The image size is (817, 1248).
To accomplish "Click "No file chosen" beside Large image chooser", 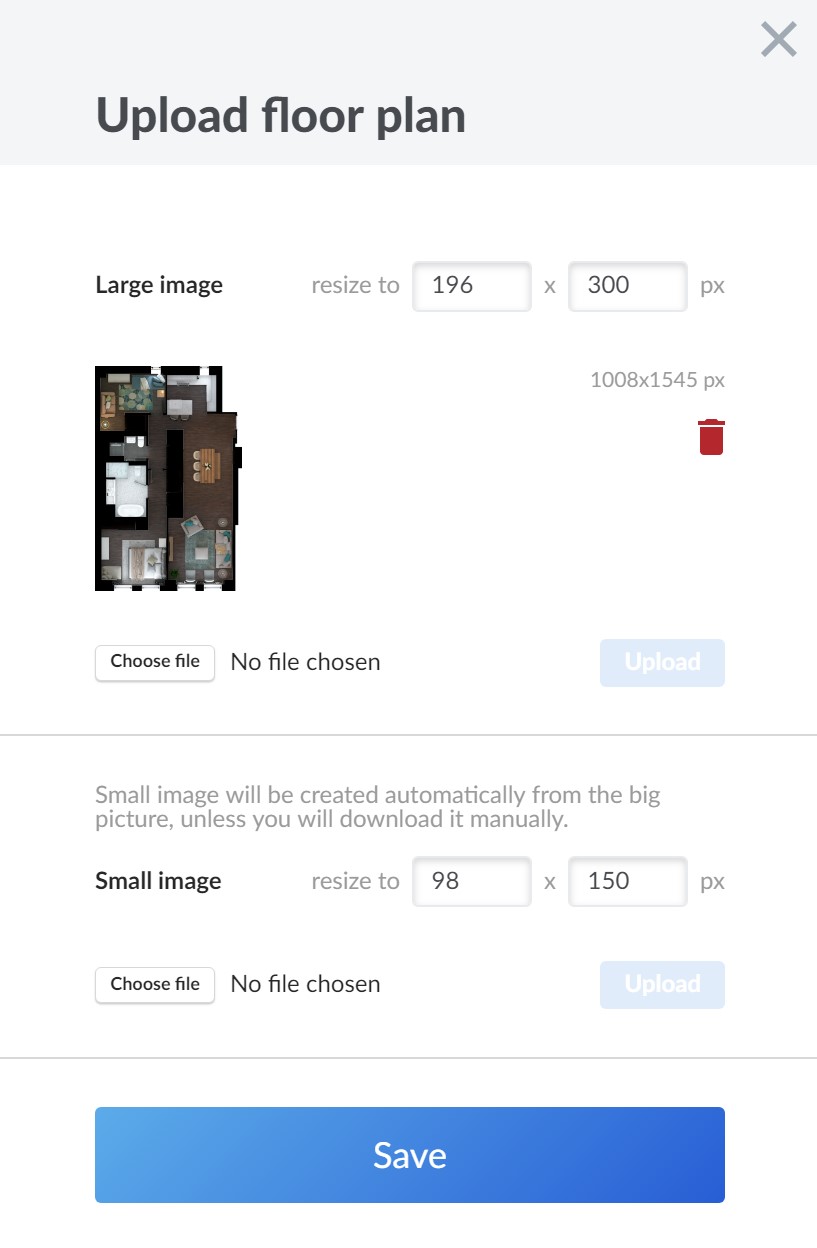I will click(305, 662).
